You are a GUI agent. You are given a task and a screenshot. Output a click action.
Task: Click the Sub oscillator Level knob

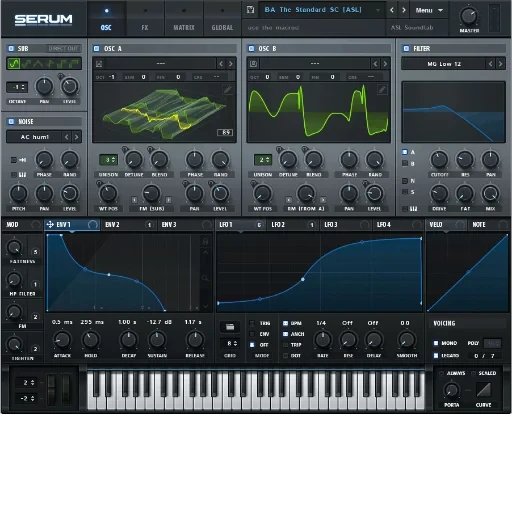tap(70, 86)
